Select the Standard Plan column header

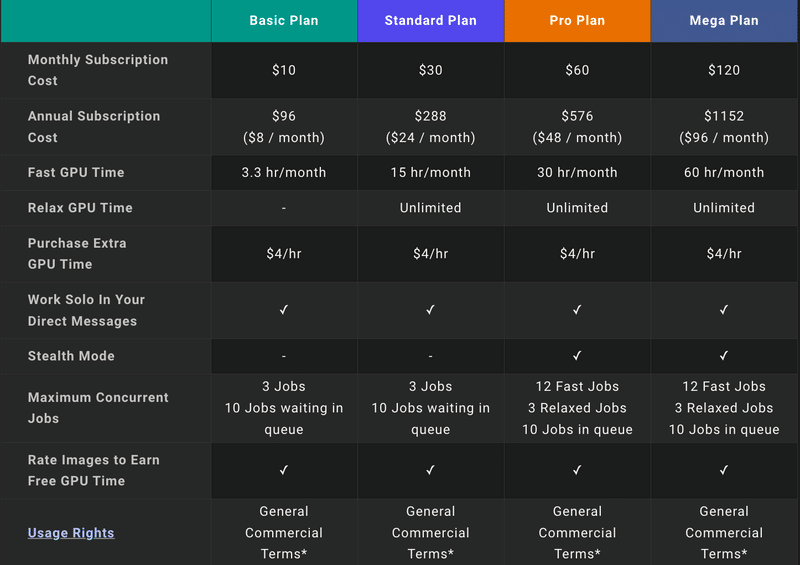point(431,20)
